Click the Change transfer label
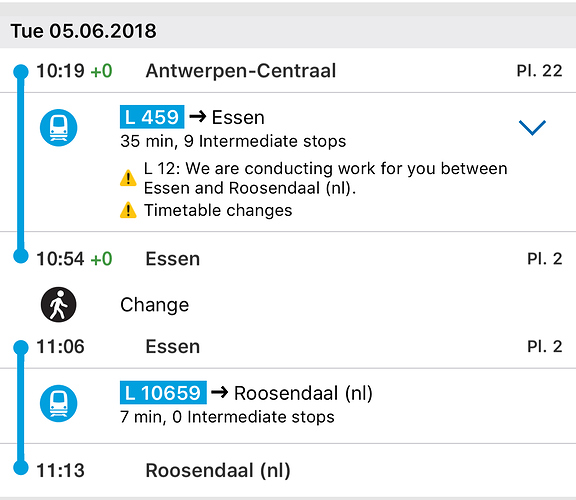The width and height of the screenshot is (576, 500). pyautogui.click(x=155, y=305)
